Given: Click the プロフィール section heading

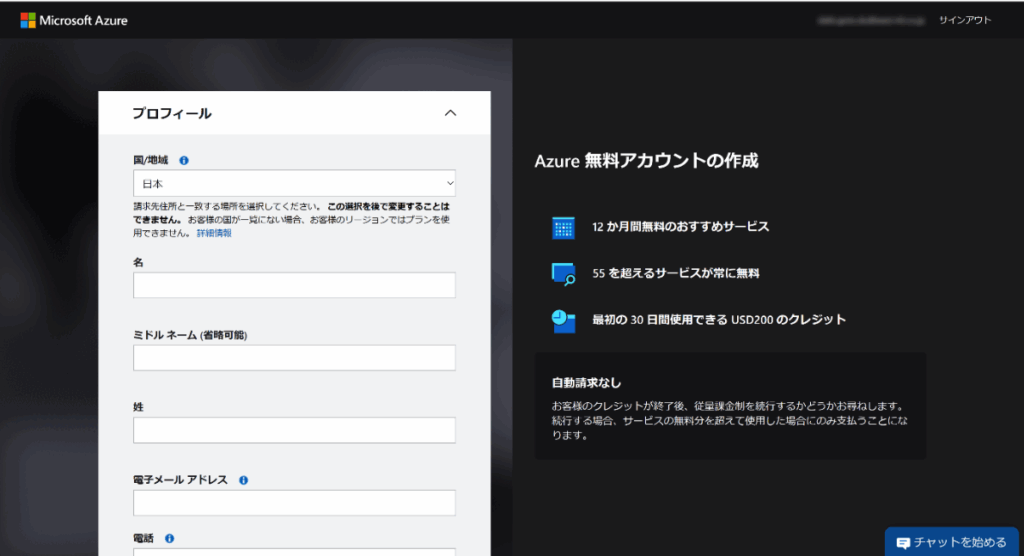Looking at the screenshot, I should coord(172,113).
